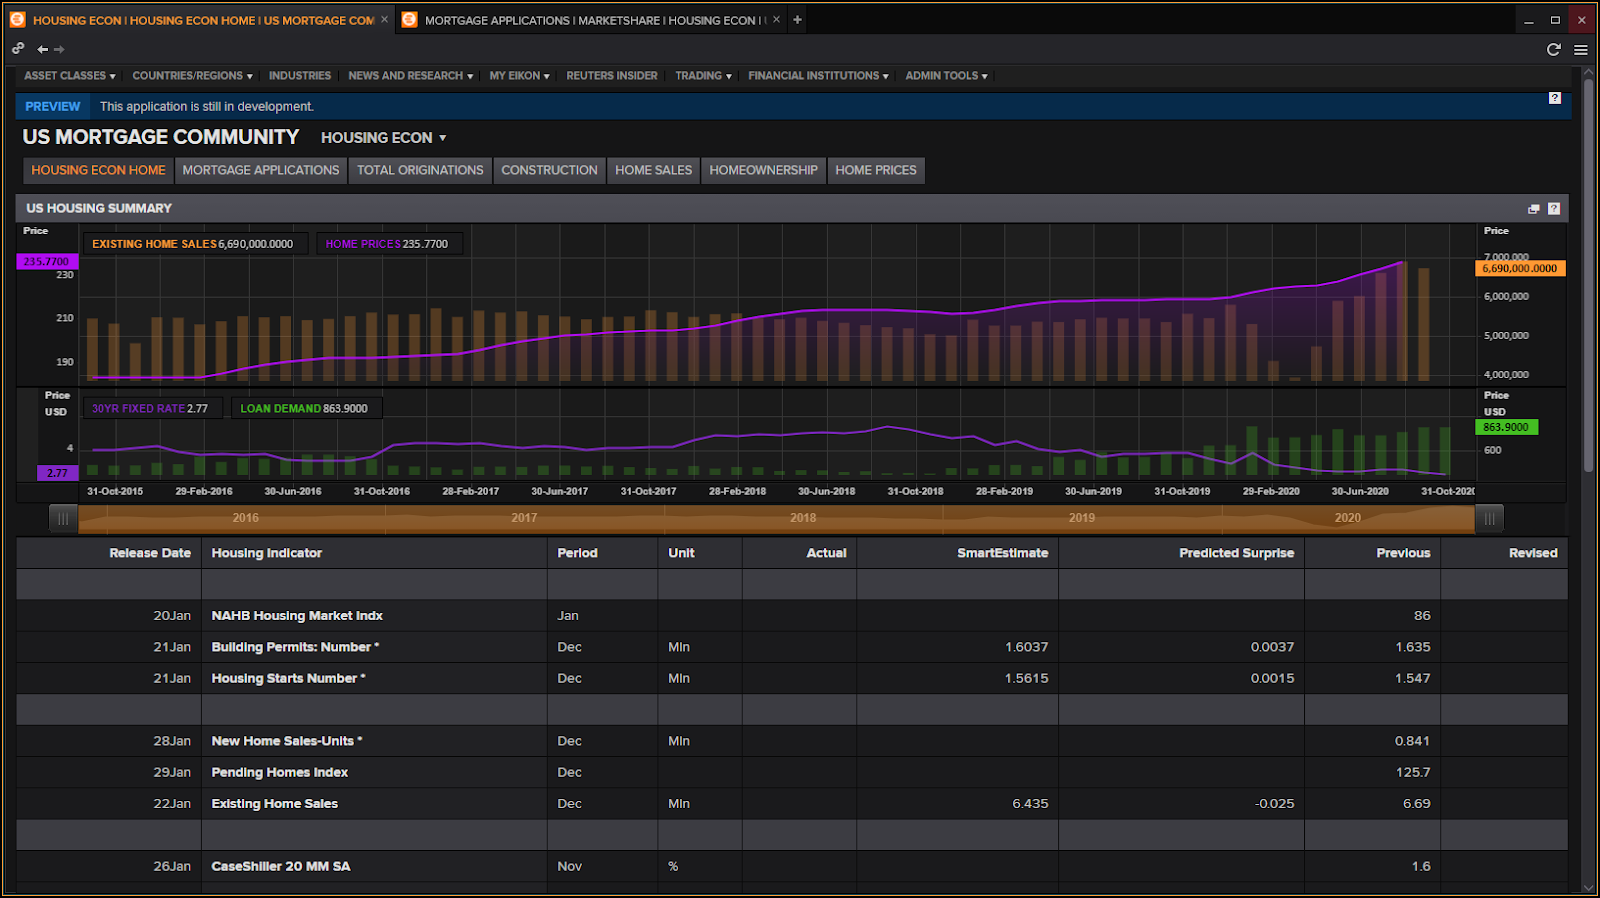Expand the Asset Classes menu
Viewport: 1600px width, 898px height.
point(70,76)
